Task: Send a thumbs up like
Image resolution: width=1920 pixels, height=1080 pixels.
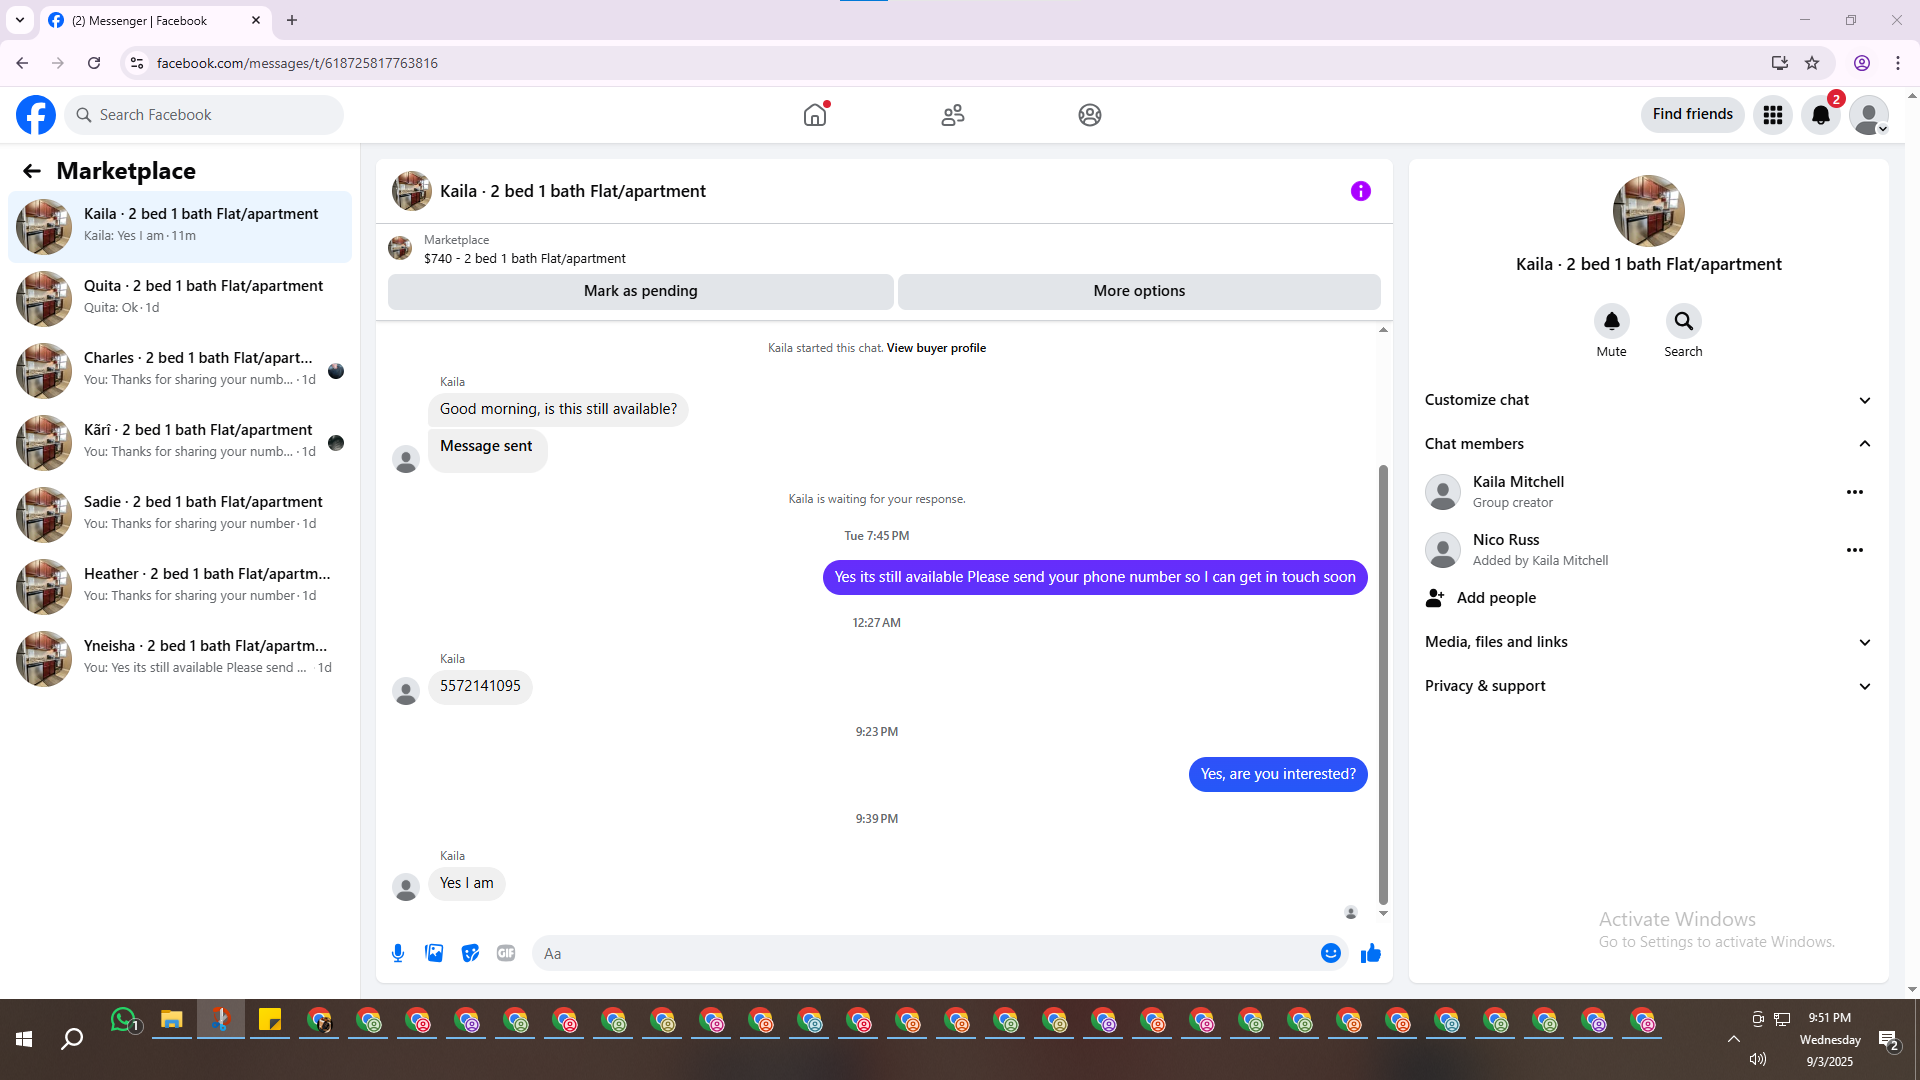Action: pyautogui.click(x=1371, y=953)
